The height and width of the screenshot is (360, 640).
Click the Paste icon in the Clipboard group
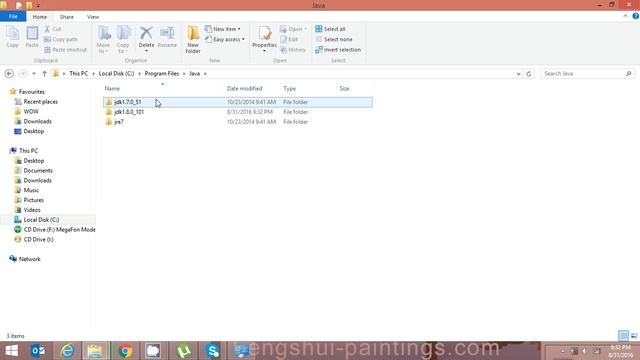[32, 34]
